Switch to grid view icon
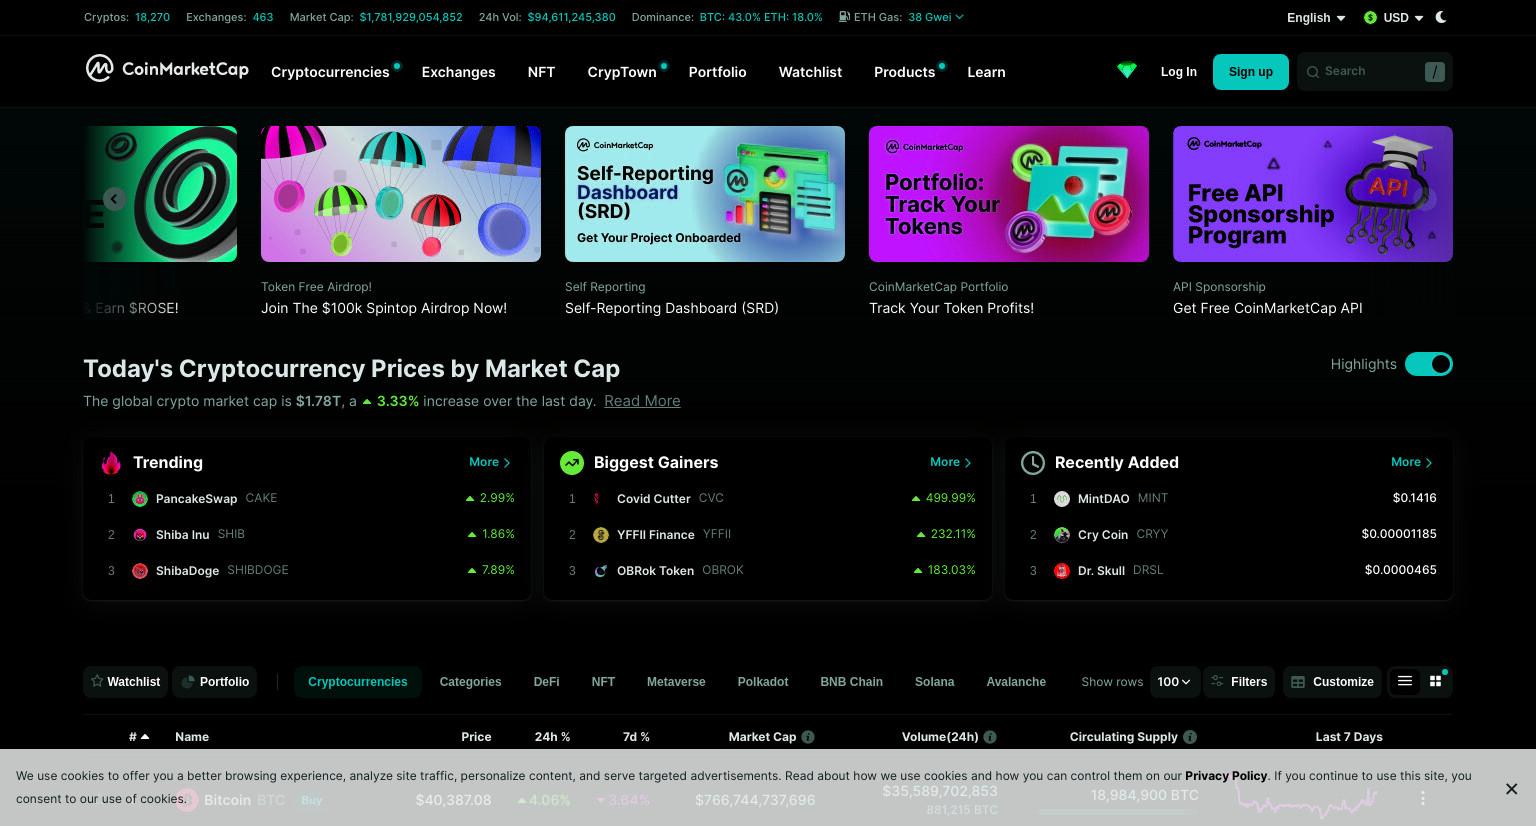This screenshot has height=826, width=1536. (1435, 681)
